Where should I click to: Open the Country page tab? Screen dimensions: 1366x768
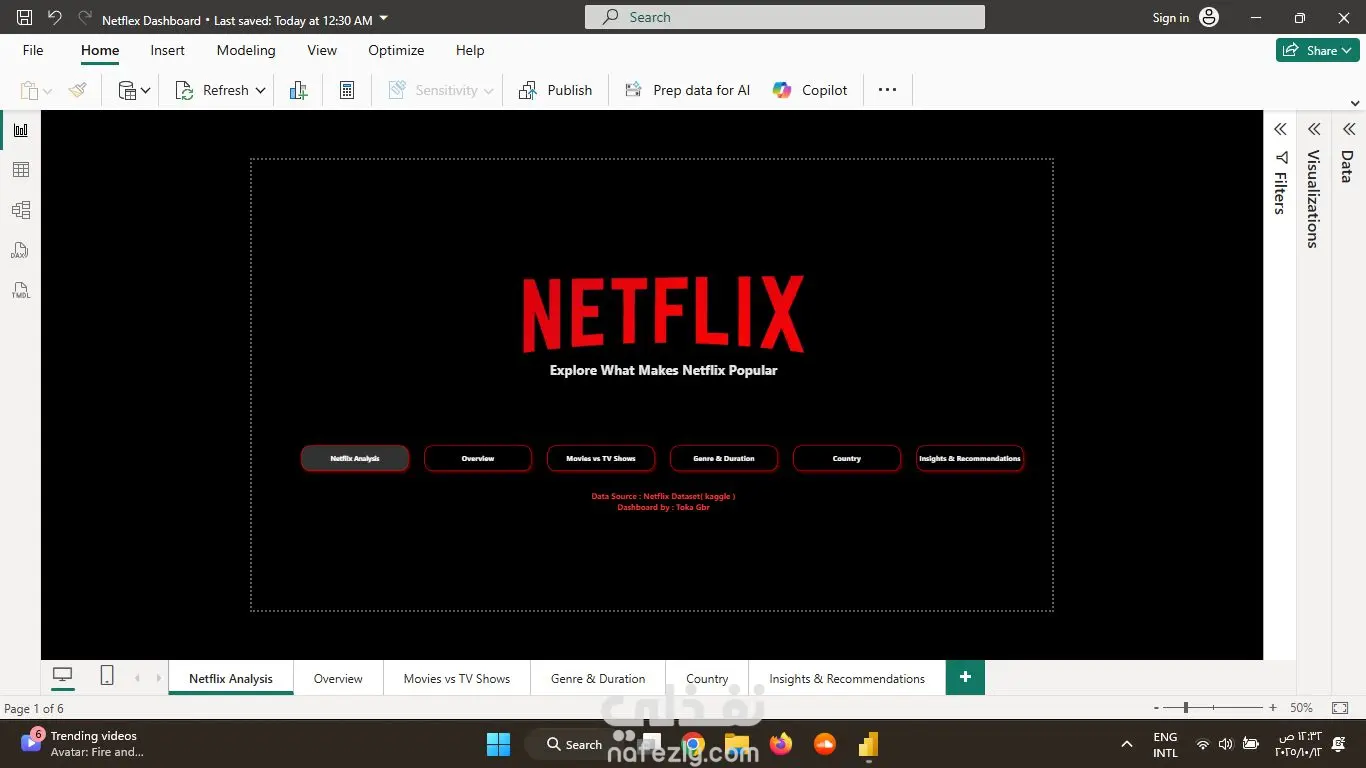click(x=707, y=678)
